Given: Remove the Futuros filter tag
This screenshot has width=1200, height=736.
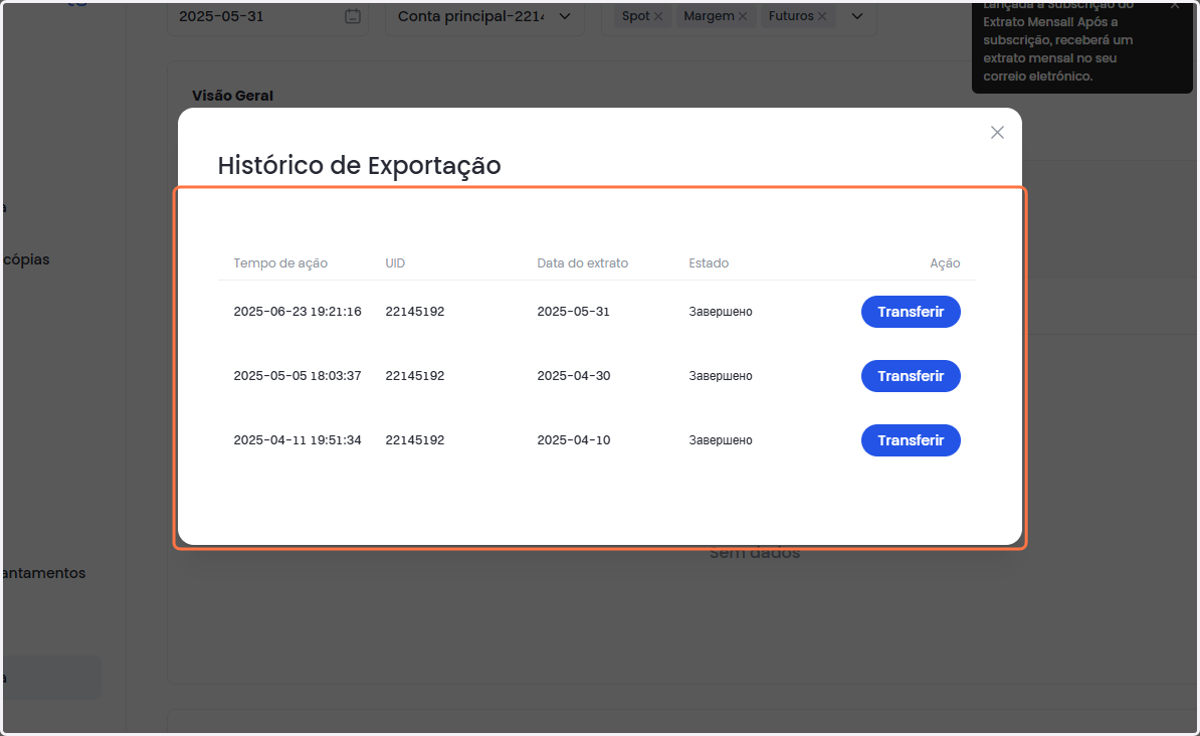Looking at the screenshot, I should tap(822, 17).
